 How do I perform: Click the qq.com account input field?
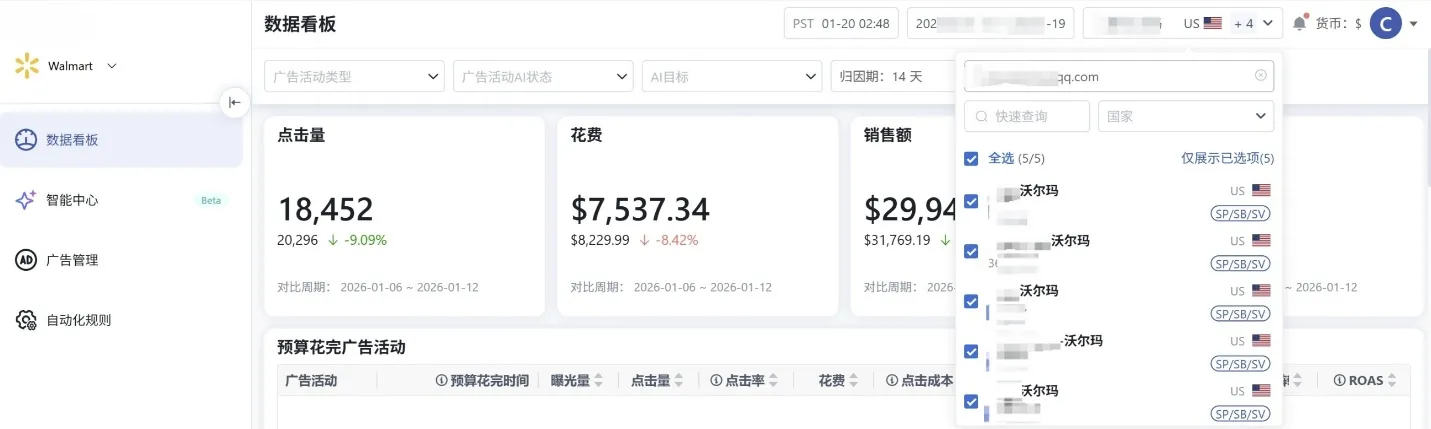(1119, 76)
